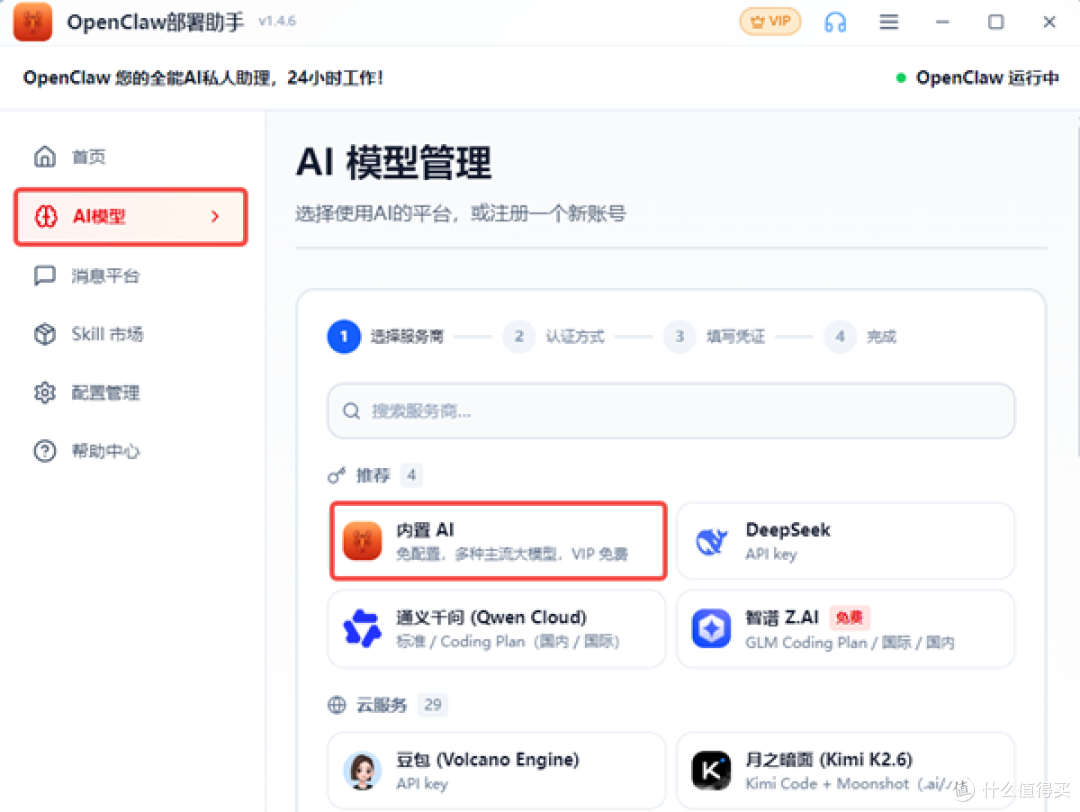The width and height of the screenshot is (1080, 812).
Task: Select step 4 完成
Action: pos(860,337)
